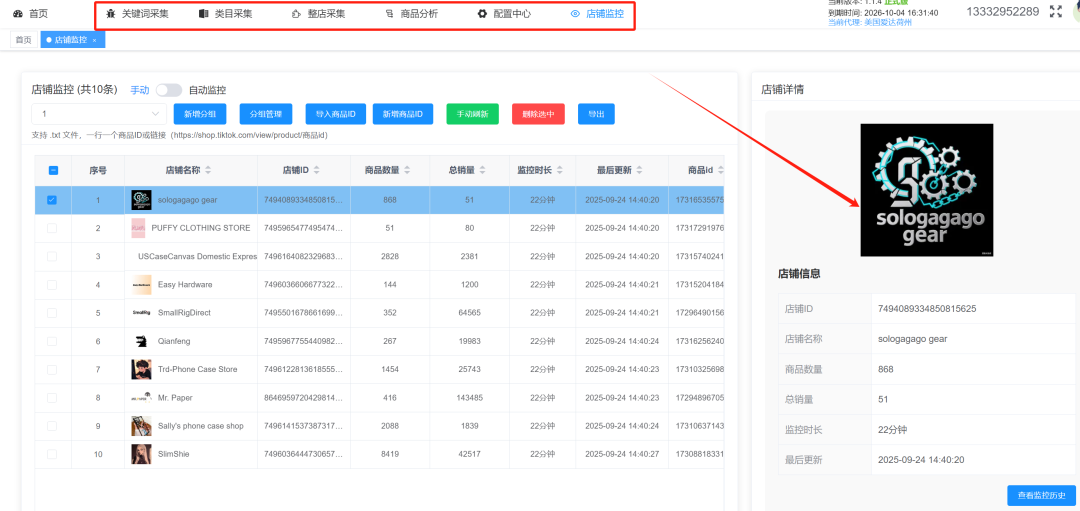Click the green 手动刷新 button
Viewport: 1080px width, 511px height.
[472, 115]
